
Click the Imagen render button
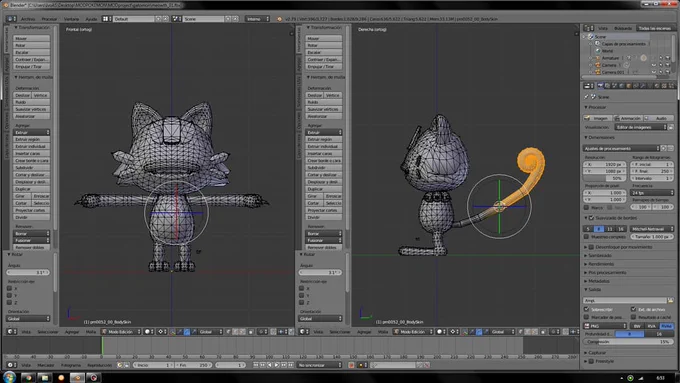coord(598,118)
